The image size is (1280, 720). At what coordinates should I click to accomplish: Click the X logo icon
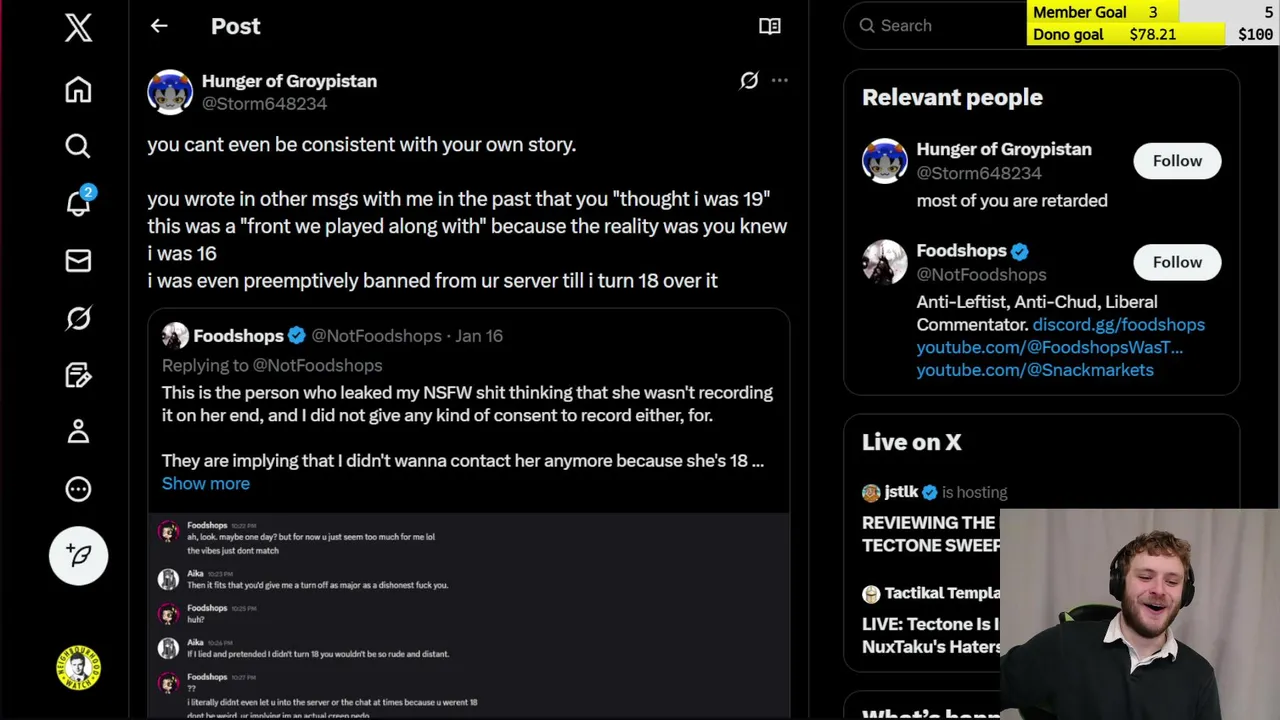click(78, 28)
